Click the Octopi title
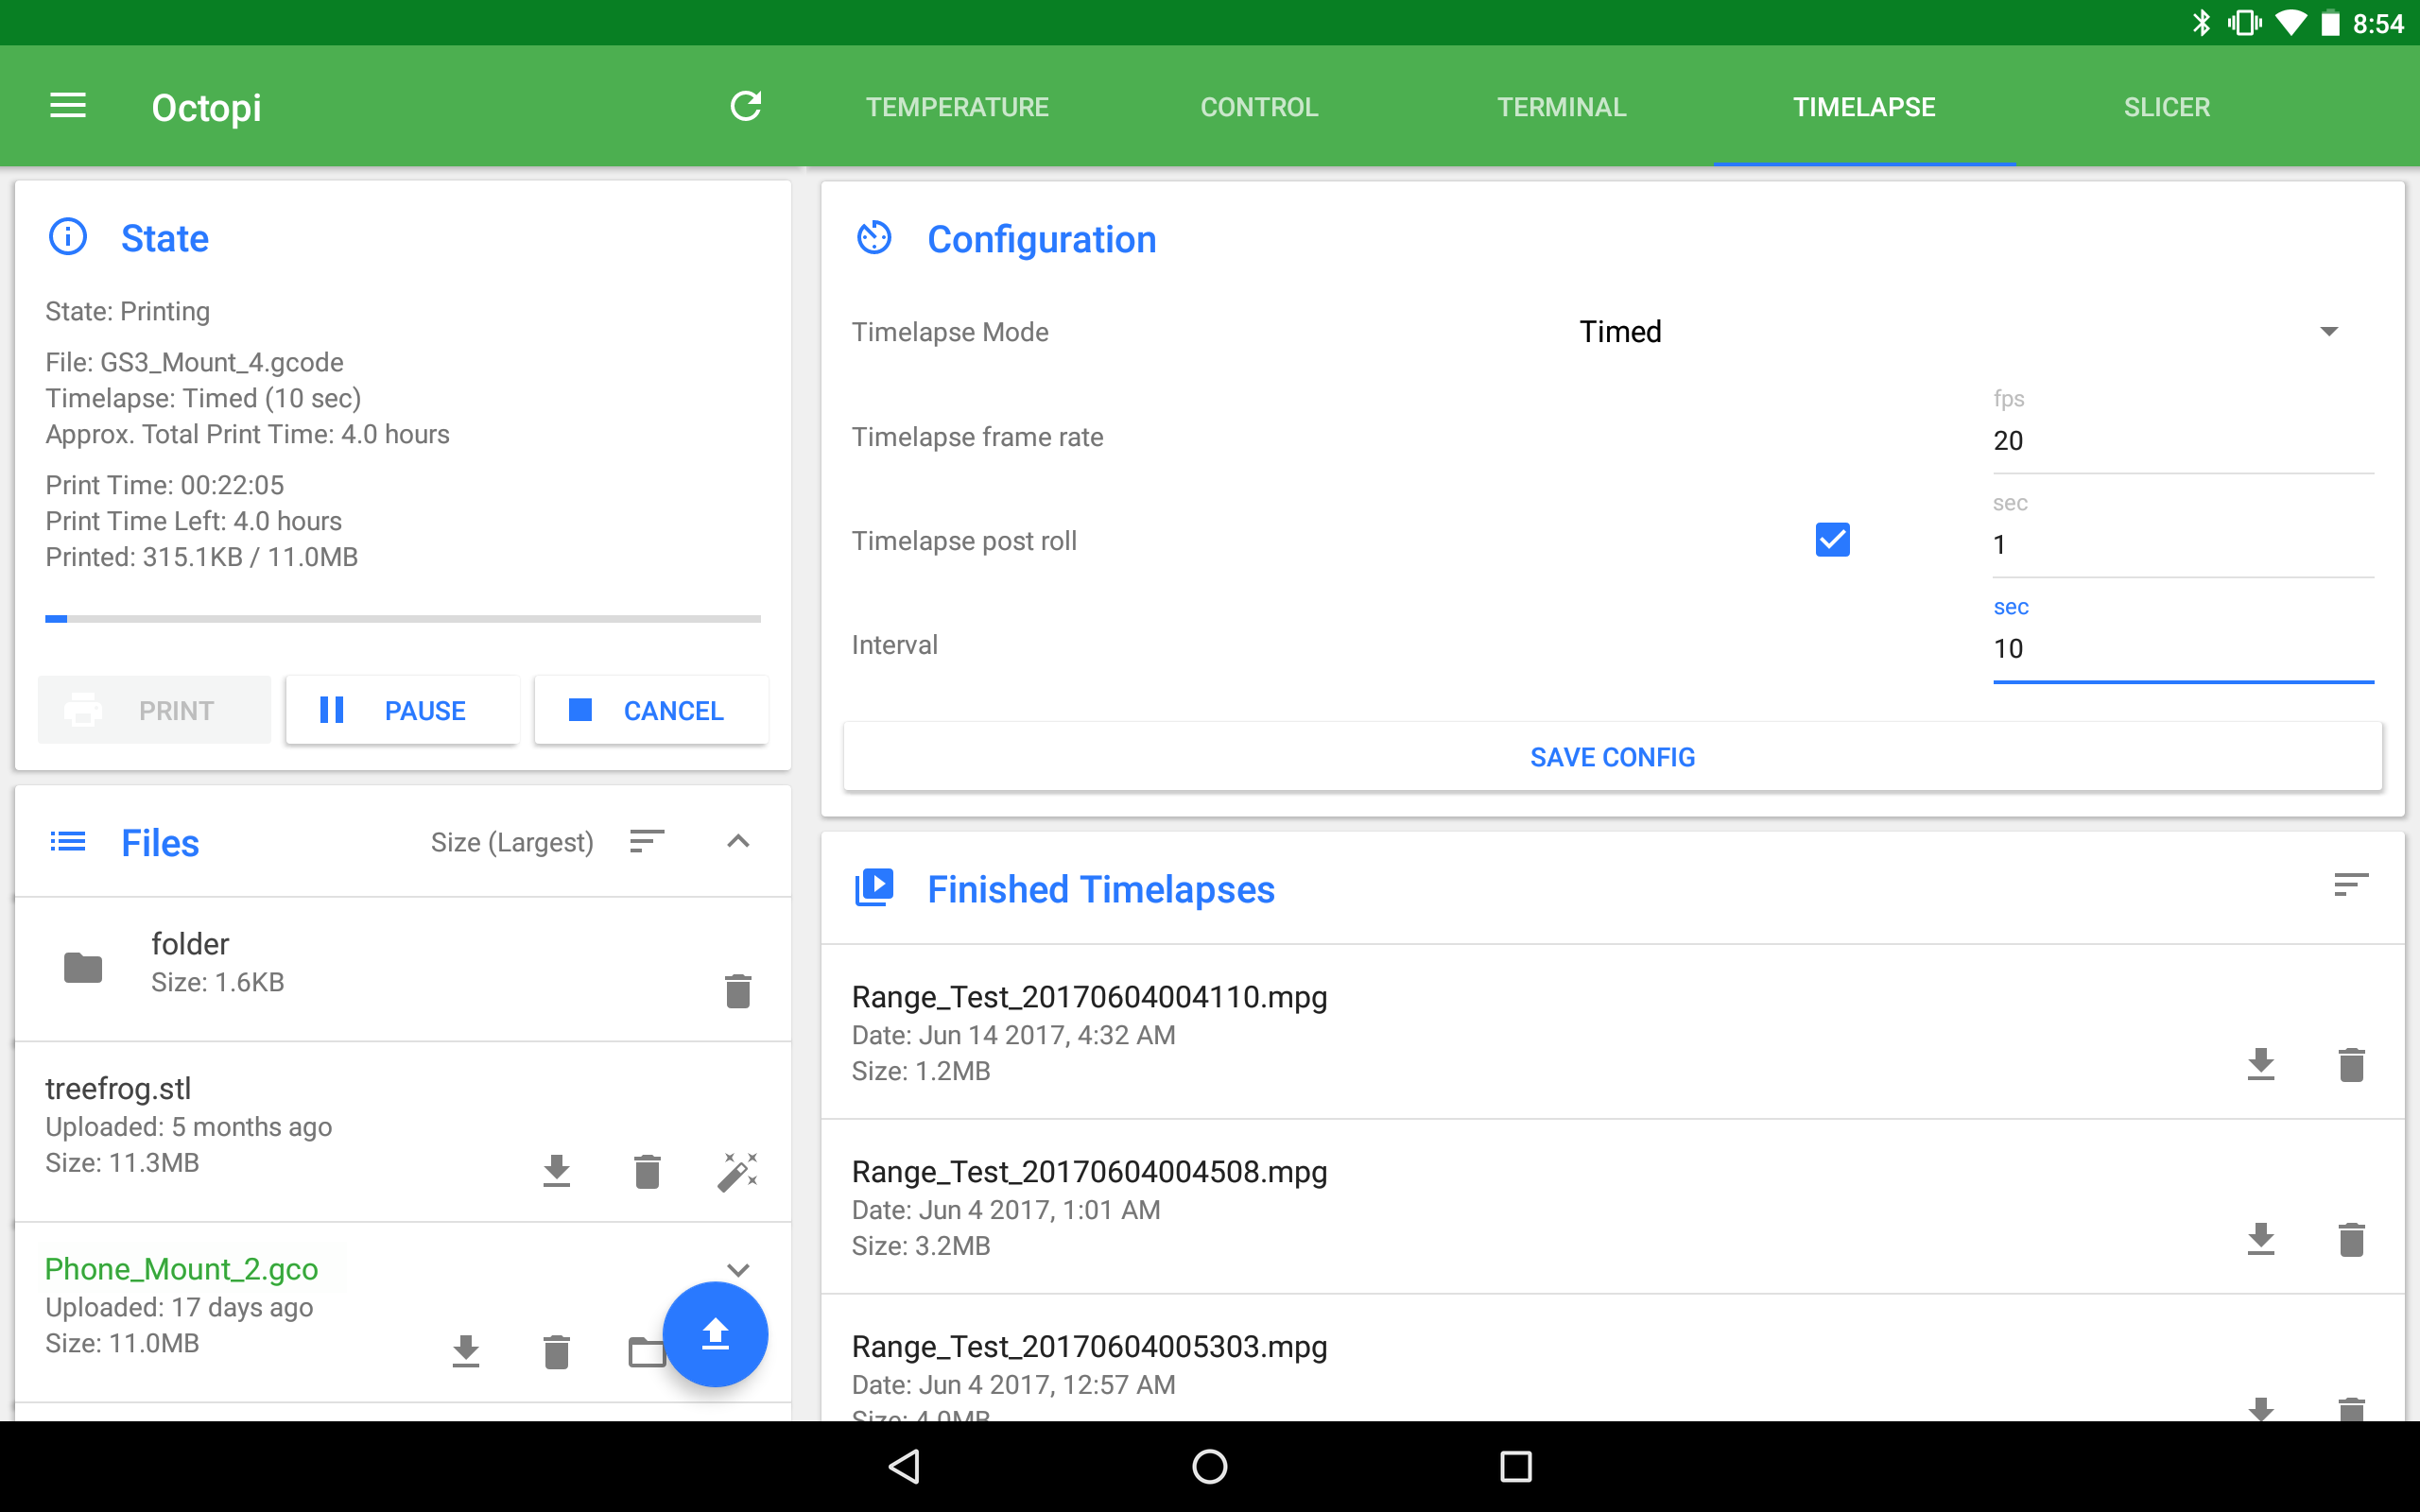The width and height of the screenshot is (2420, 1512). (206, 107)
